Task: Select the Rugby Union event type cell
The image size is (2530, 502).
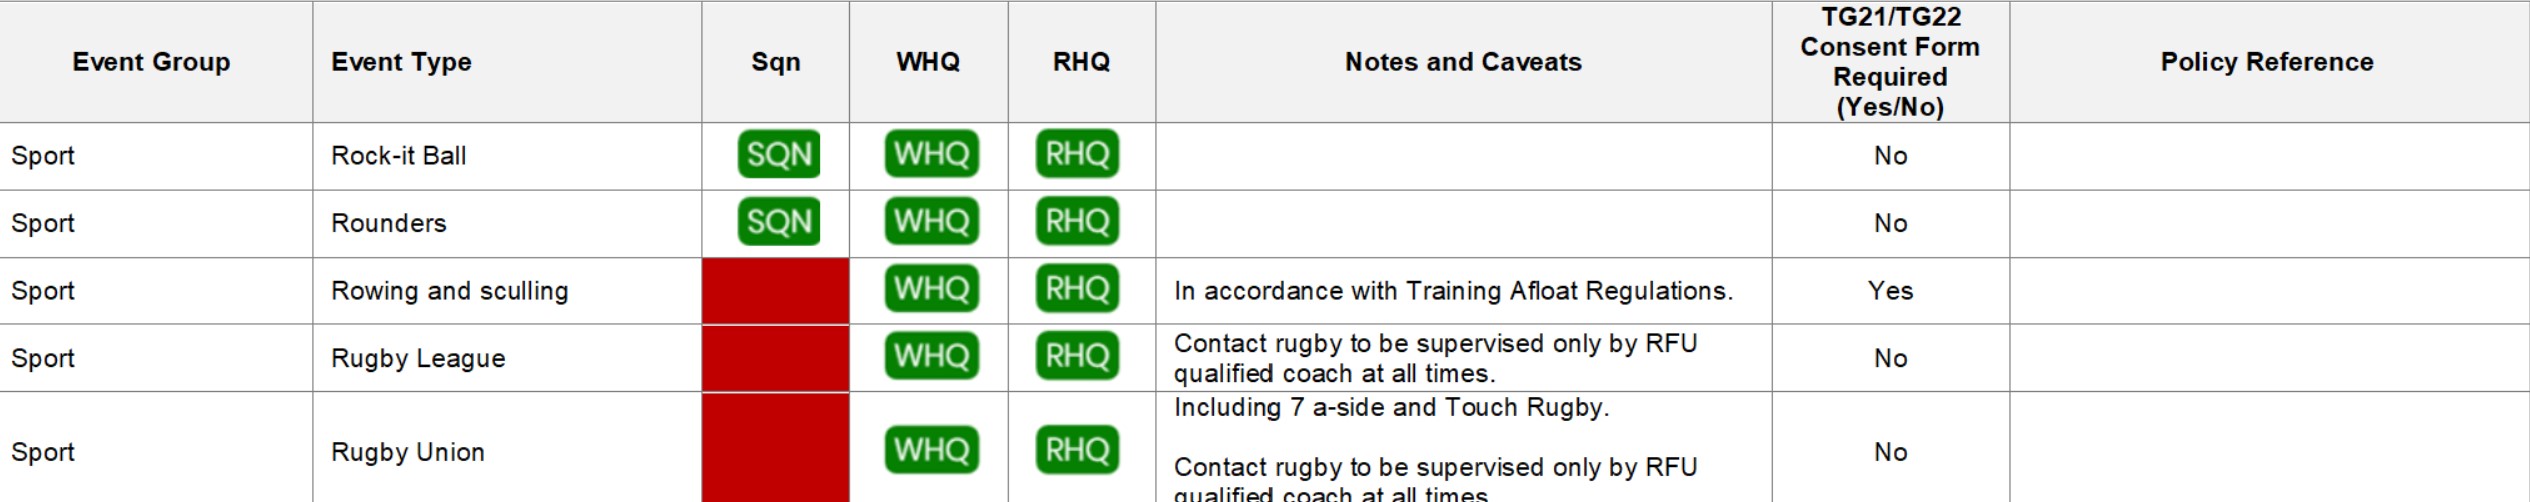Action: click(507, 452)
